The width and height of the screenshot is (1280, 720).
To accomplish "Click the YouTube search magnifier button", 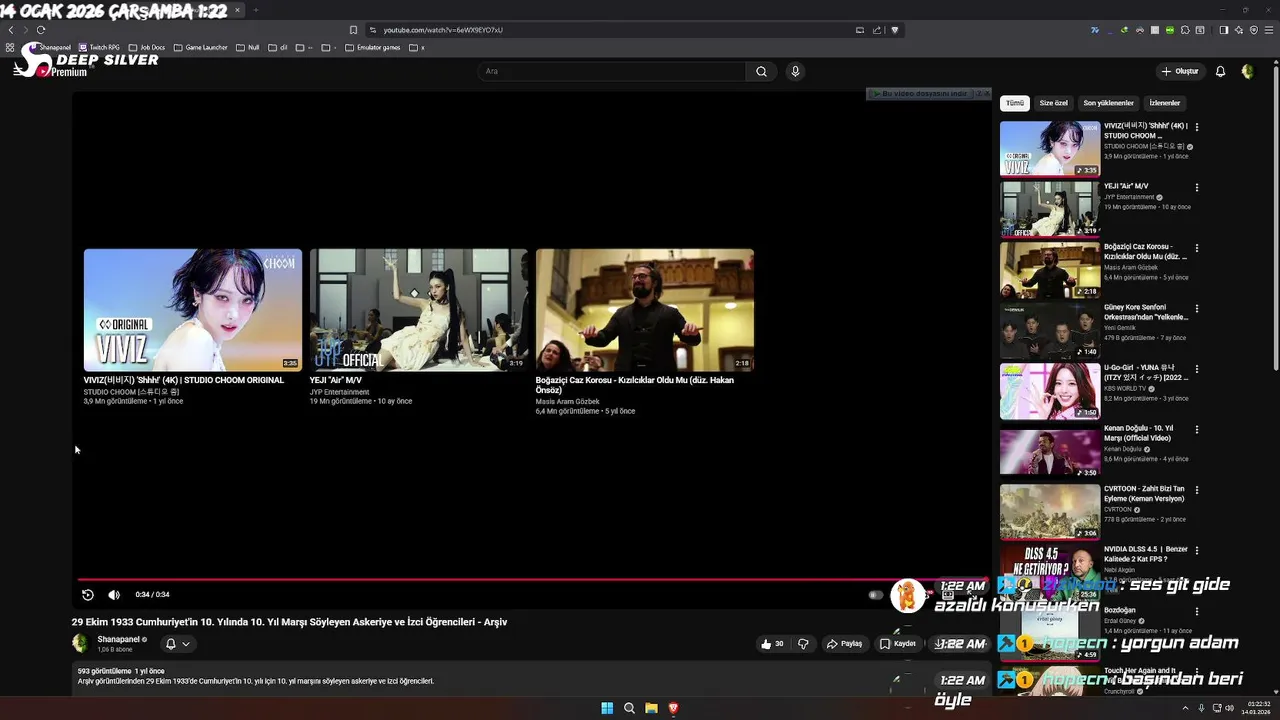I will point(761,71).
